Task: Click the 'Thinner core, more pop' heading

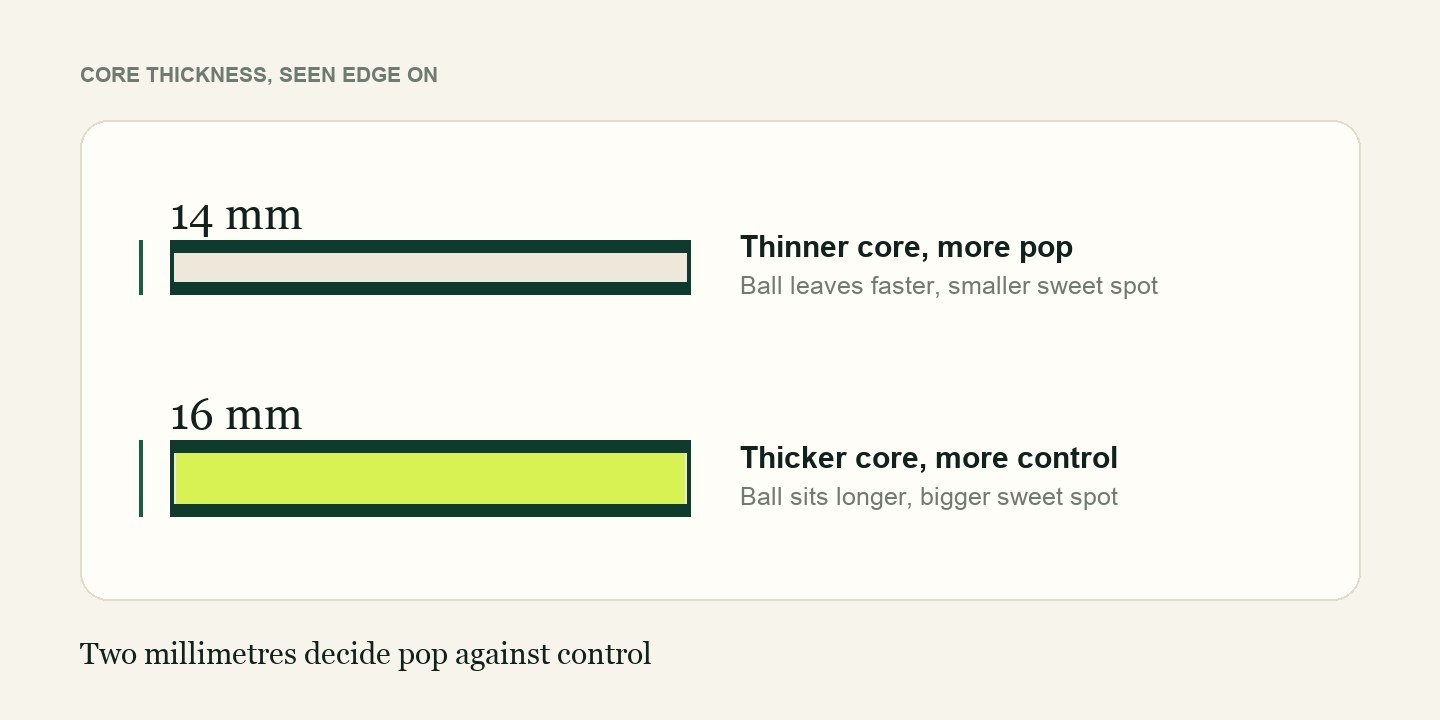Action: pos(906,247)
